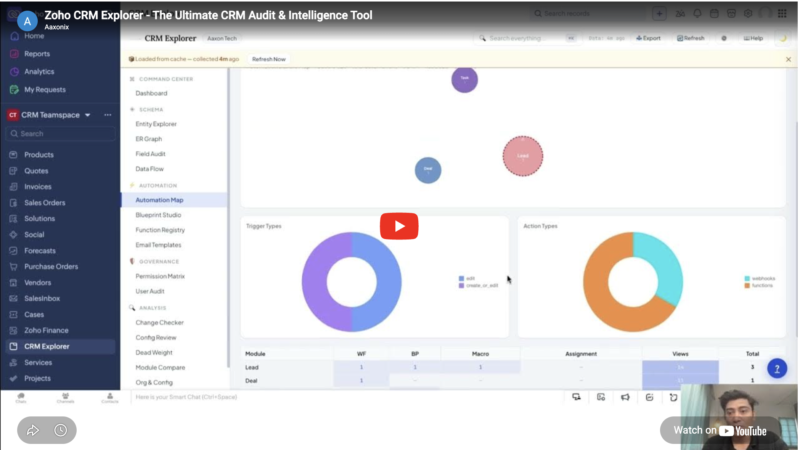Click the Refresh button in header
Viewport: 800px width, 450px height.
691,38
